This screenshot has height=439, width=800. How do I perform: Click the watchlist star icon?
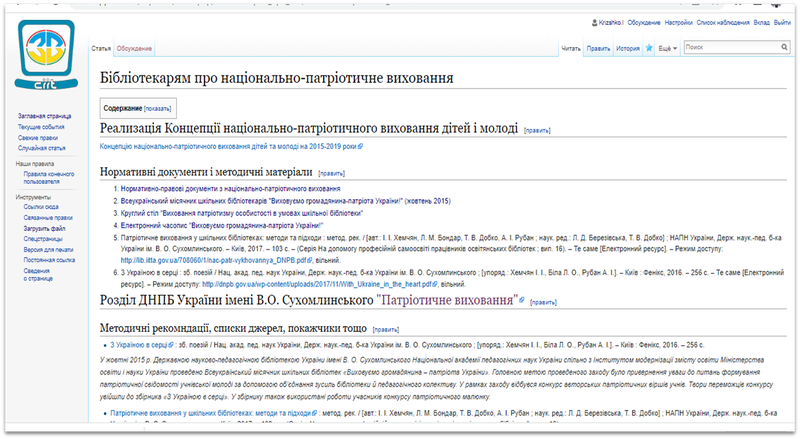(649, 48)
